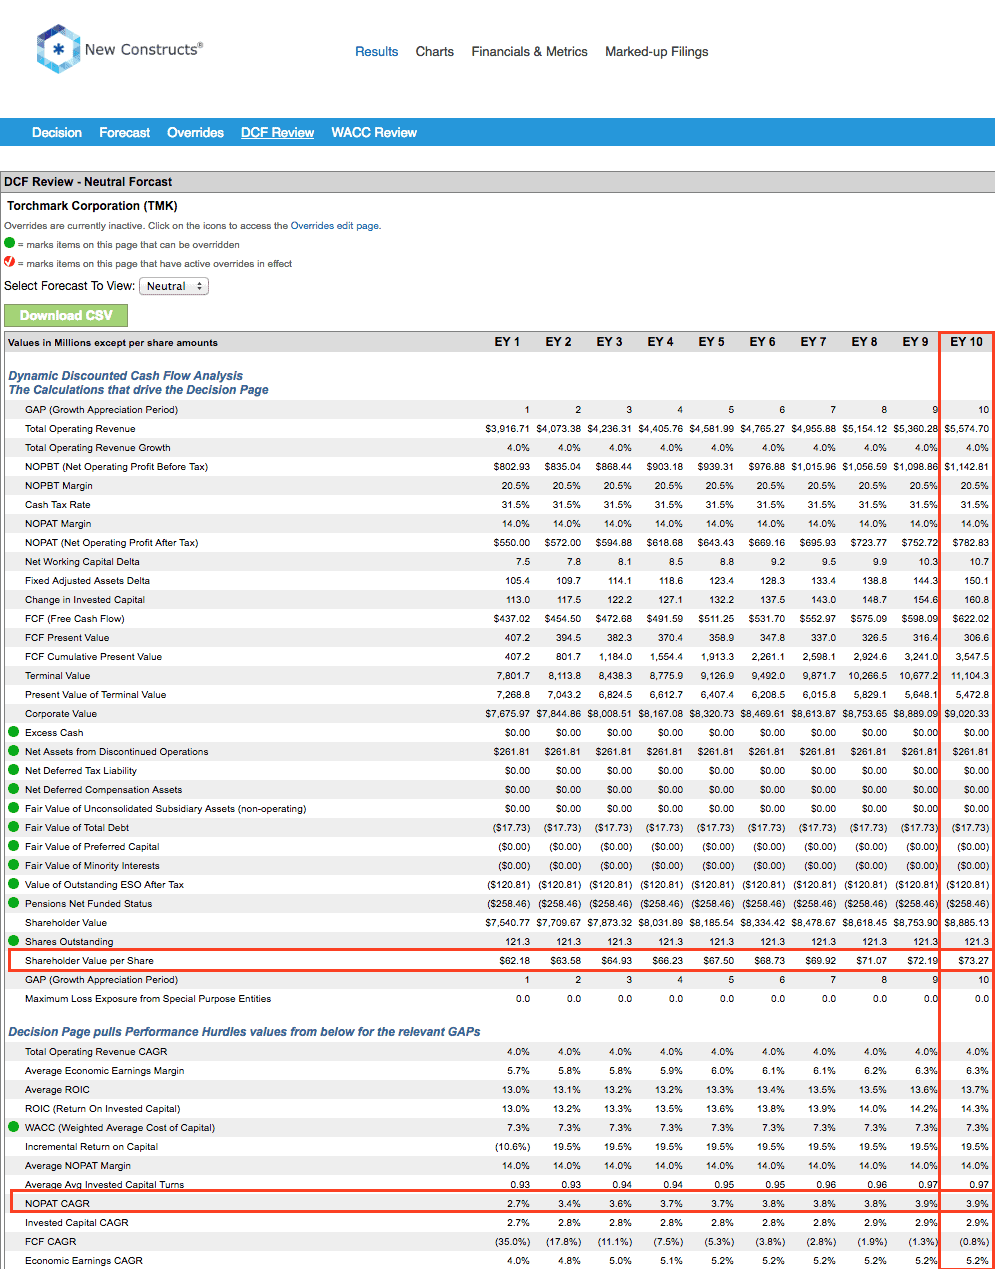Click override dot for Net Assets from Discontinued Operations
The image size is (995, 1269).
[14, 751]
